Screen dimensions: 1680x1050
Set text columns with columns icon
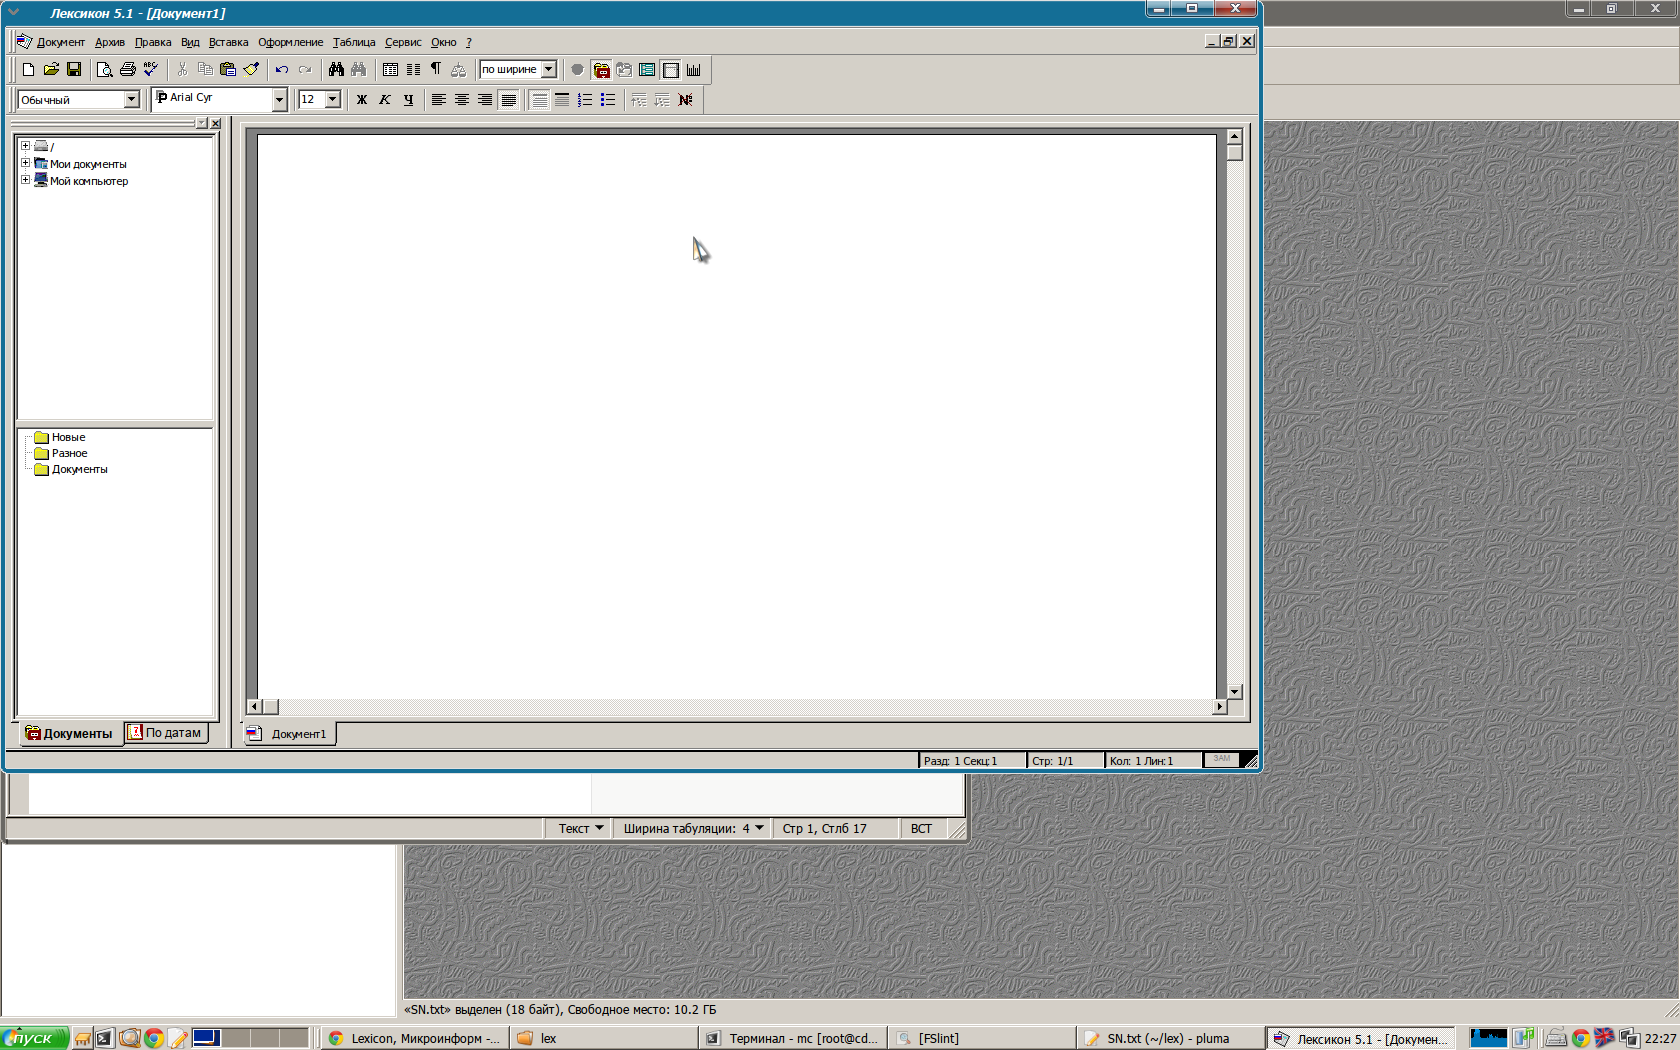(413, 70)
